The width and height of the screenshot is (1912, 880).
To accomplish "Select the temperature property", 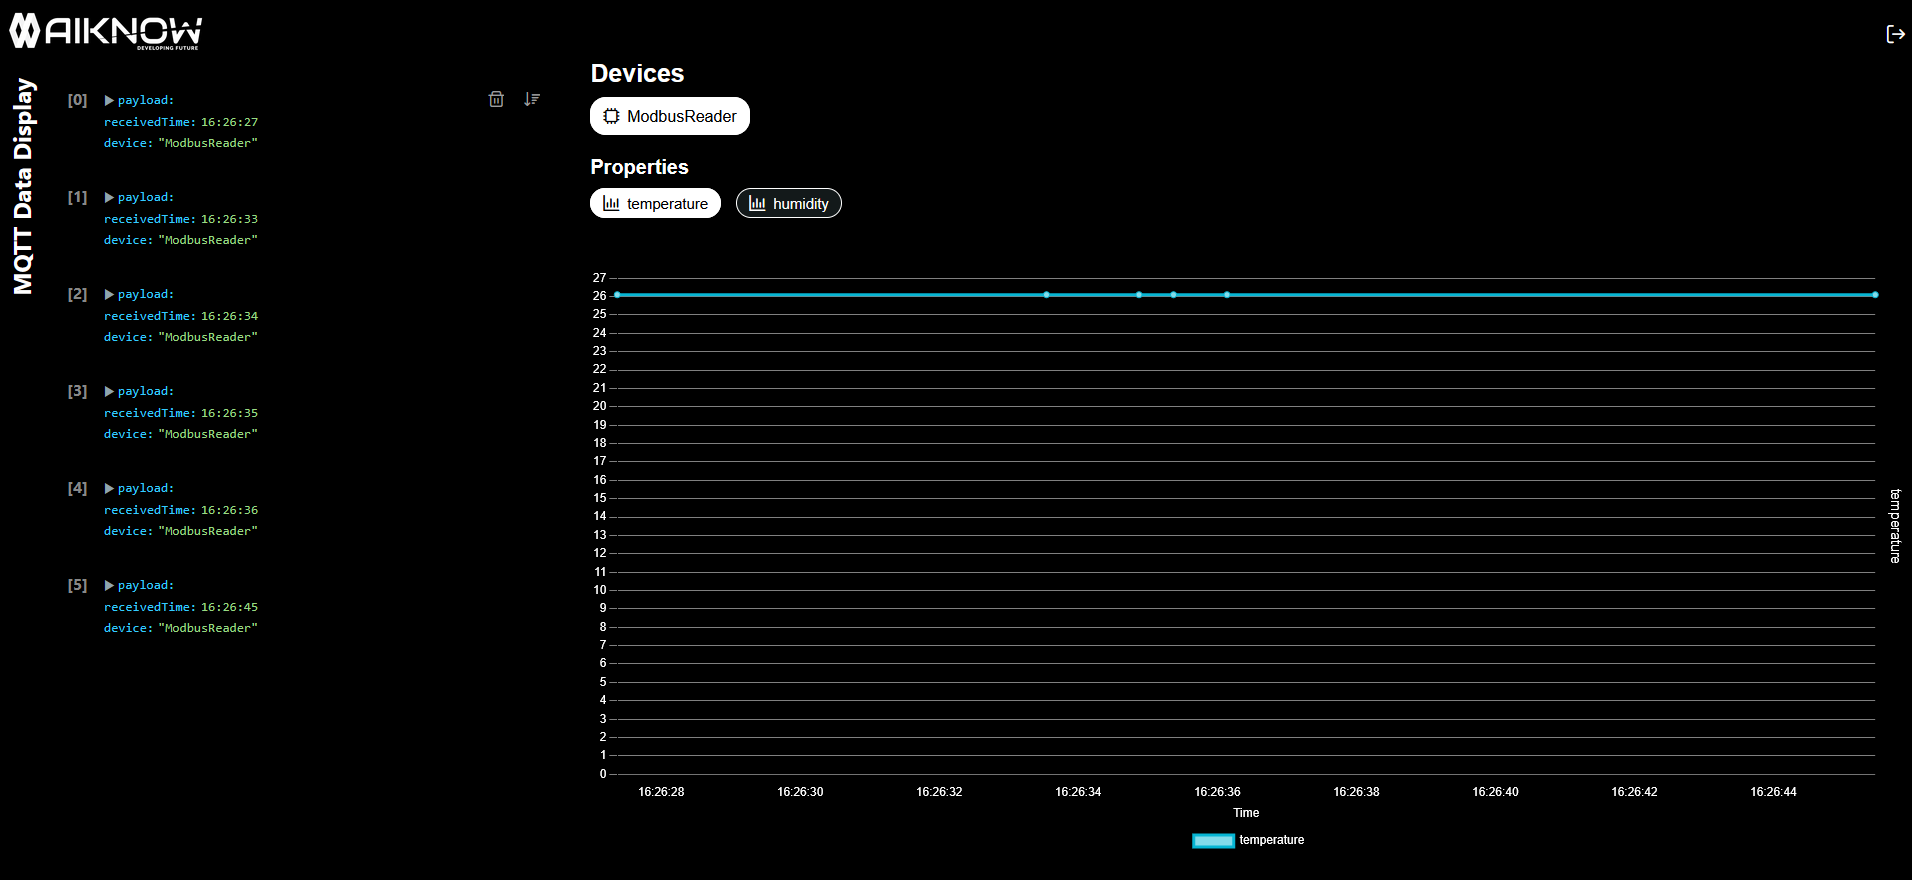I will point(655,203).
